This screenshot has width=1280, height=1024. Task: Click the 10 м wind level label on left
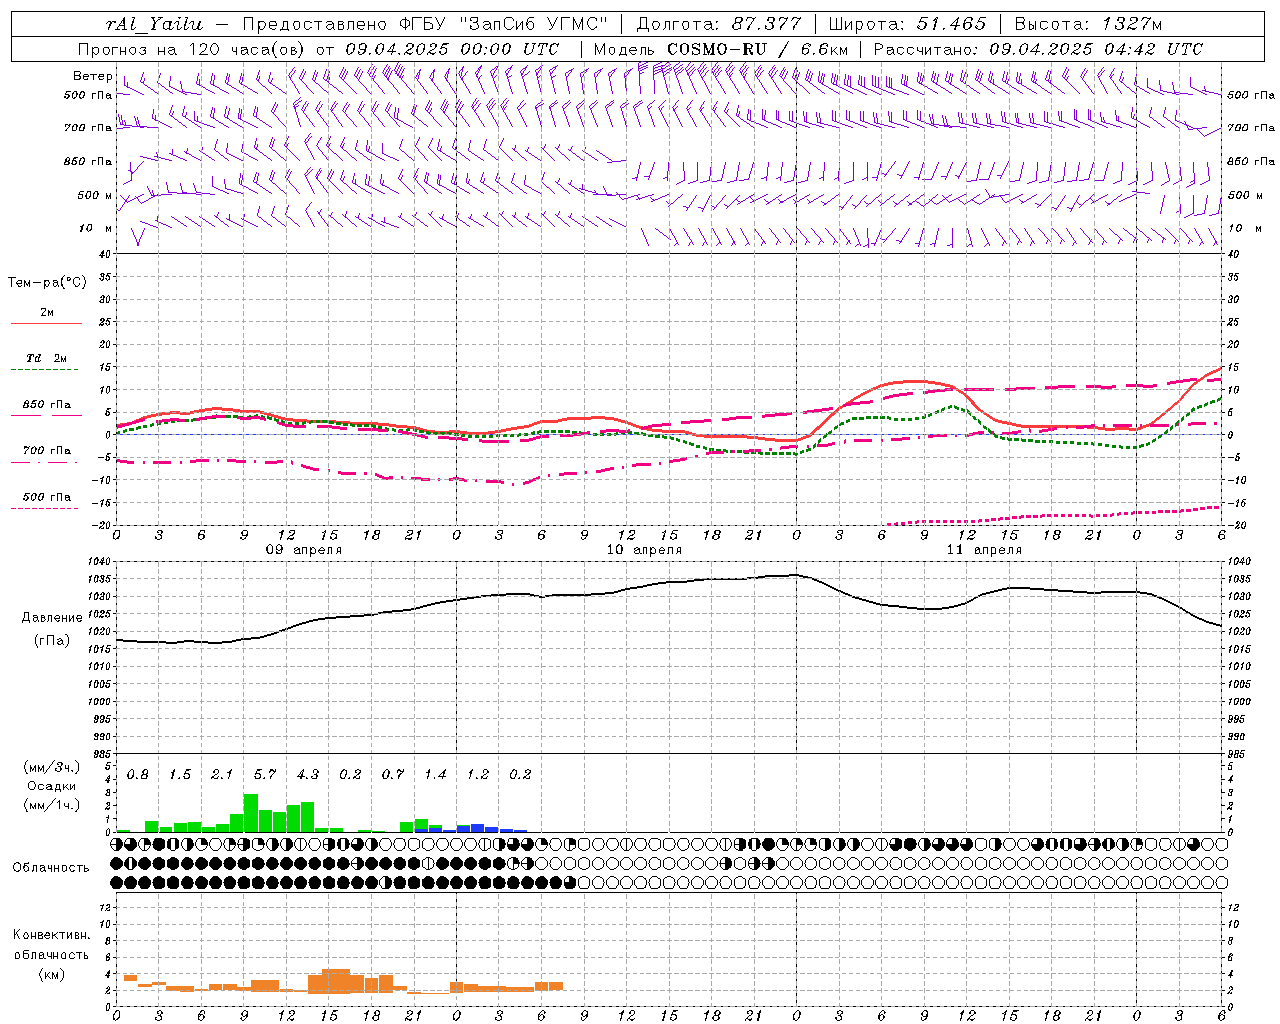click(96, 228)
